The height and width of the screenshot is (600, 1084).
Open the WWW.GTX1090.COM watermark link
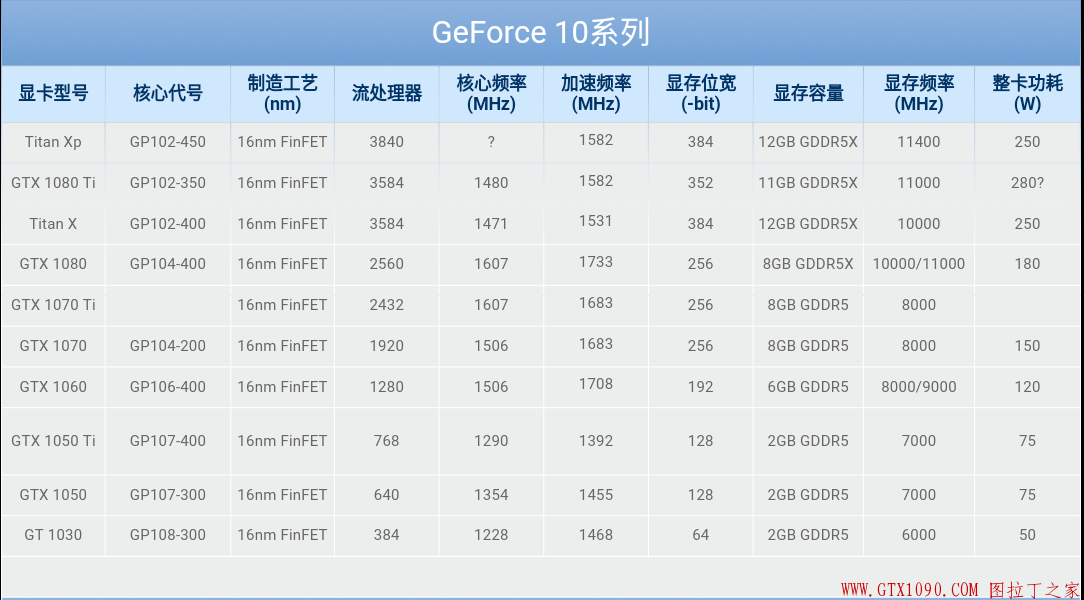(x=908, y=589)
